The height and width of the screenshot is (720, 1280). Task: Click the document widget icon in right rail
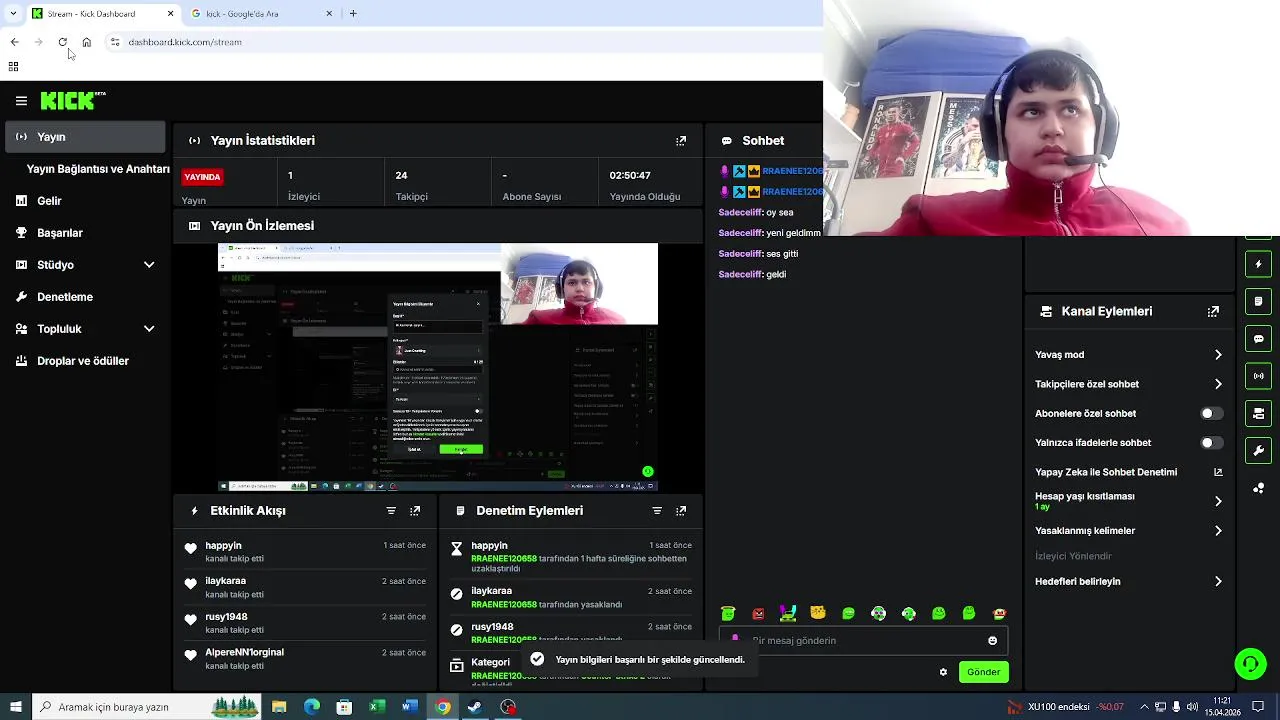[1259, 301]
